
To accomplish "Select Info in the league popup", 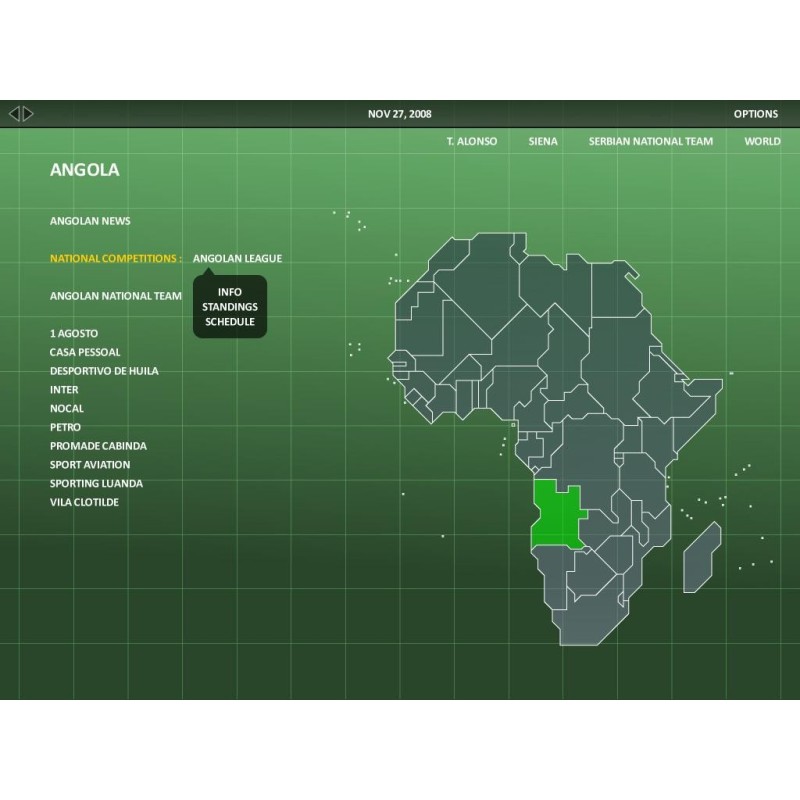I will (230, 292).
